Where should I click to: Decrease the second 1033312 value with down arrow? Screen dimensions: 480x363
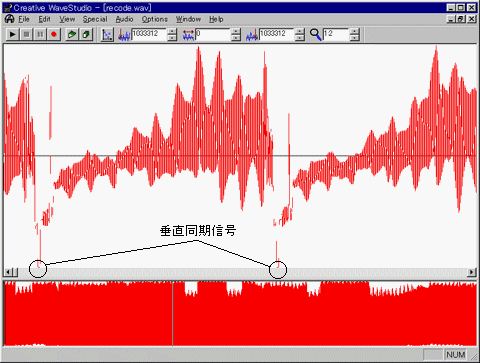click(x=300, y=38)
